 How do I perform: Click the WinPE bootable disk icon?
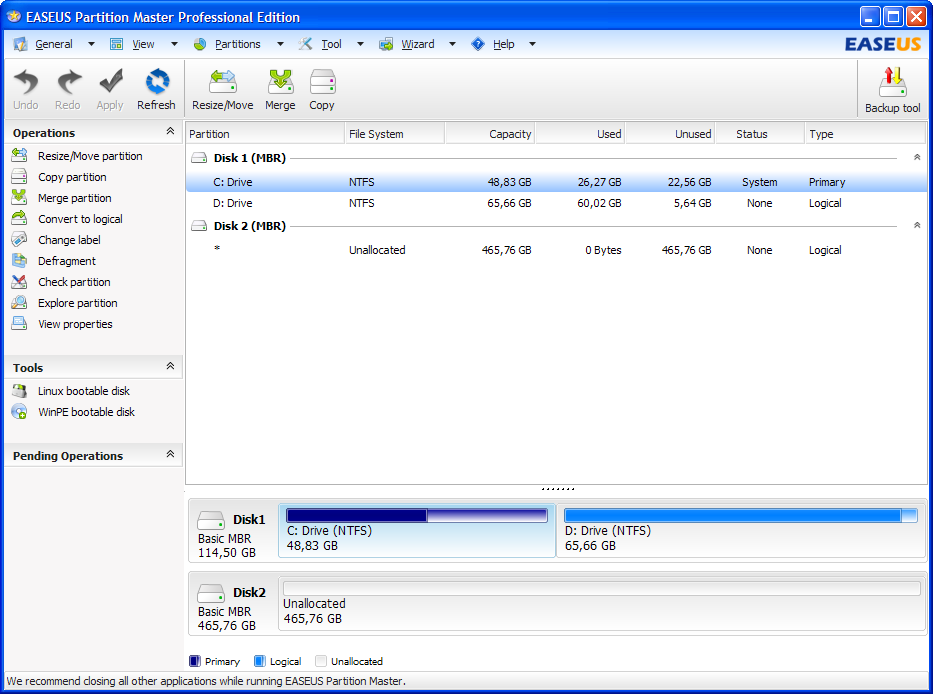click(19, 411)
